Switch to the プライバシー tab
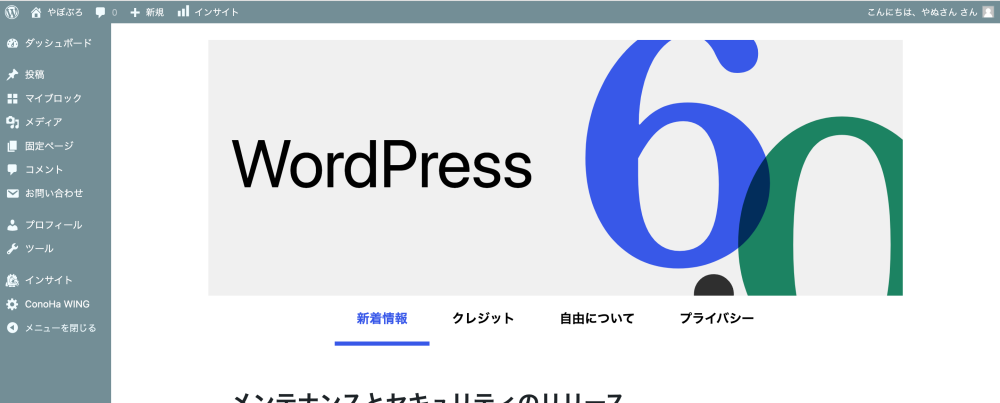Screen dimensions: 1000x403 [x=716, y=319]
